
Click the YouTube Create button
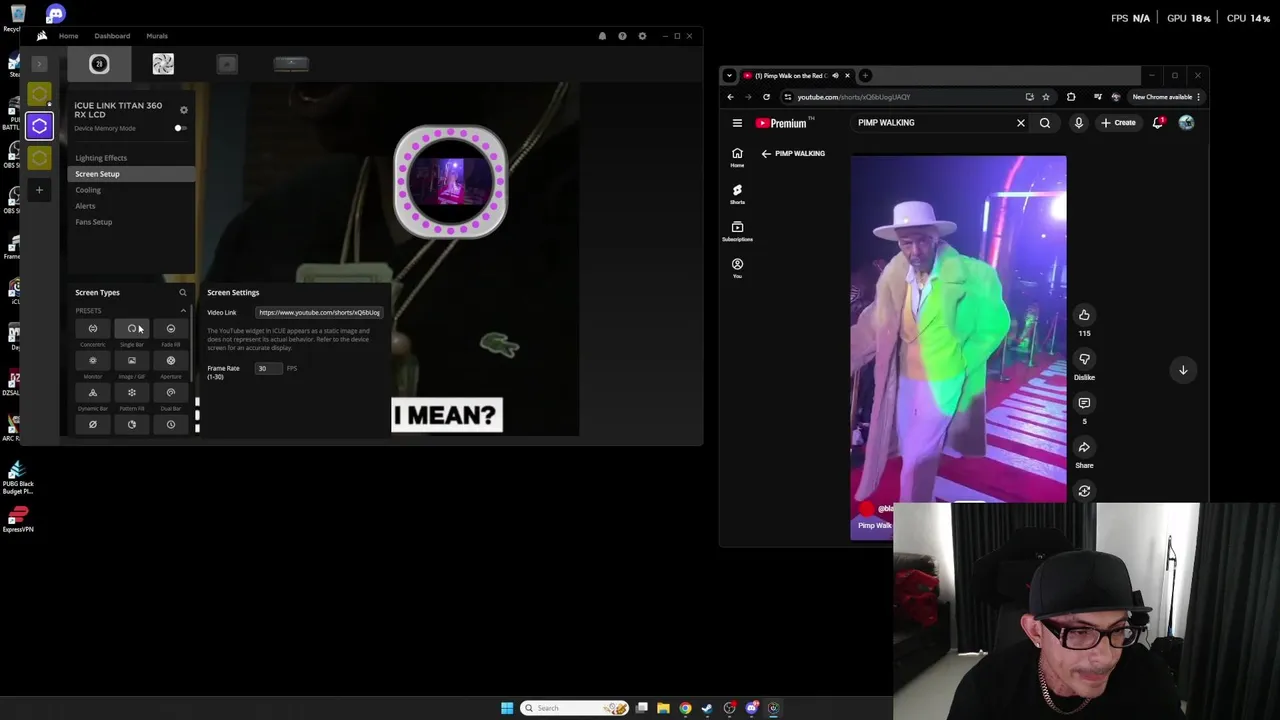(x=1118, y=123)
